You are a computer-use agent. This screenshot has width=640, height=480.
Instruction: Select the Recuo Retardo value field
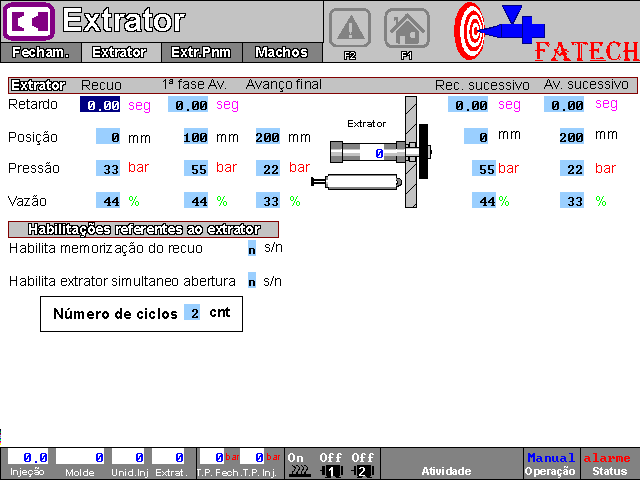(101, 105)
